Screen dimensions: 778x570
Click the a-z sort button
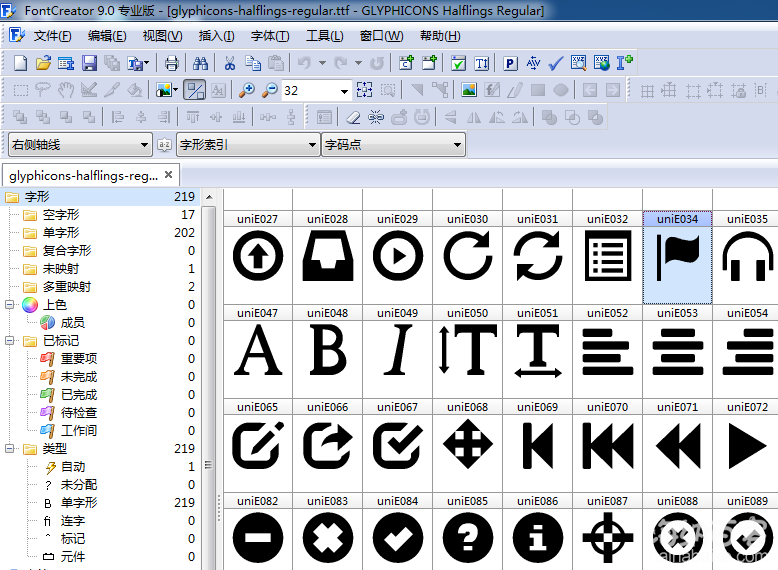pyautogui.click(x=164, y=145)
